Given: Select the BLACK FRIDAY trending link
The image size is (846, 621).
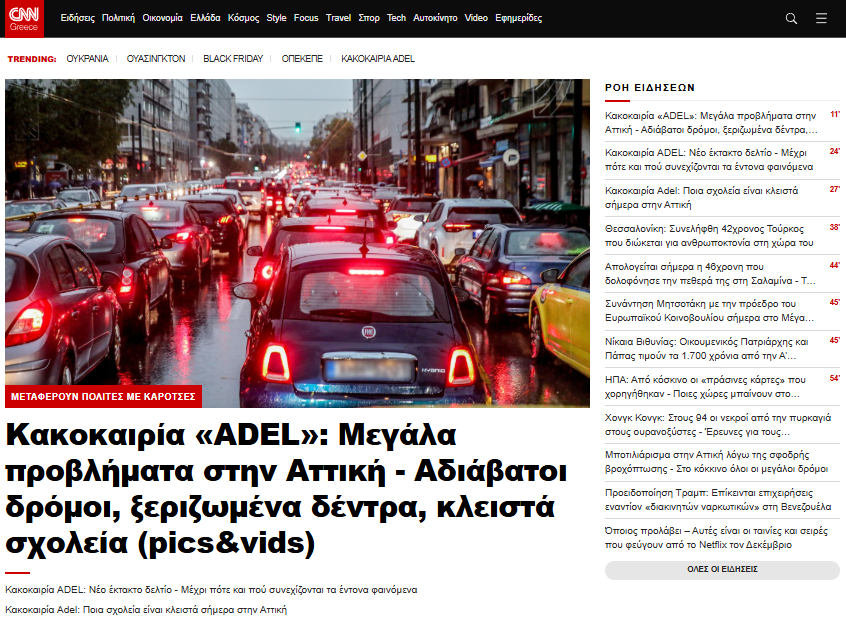Looking at the screenshot, I should [233, 59].
